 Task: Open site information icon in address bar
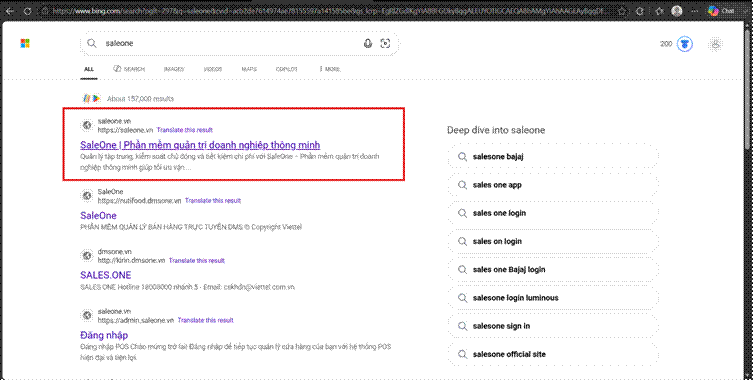click(x=45, y=11)
